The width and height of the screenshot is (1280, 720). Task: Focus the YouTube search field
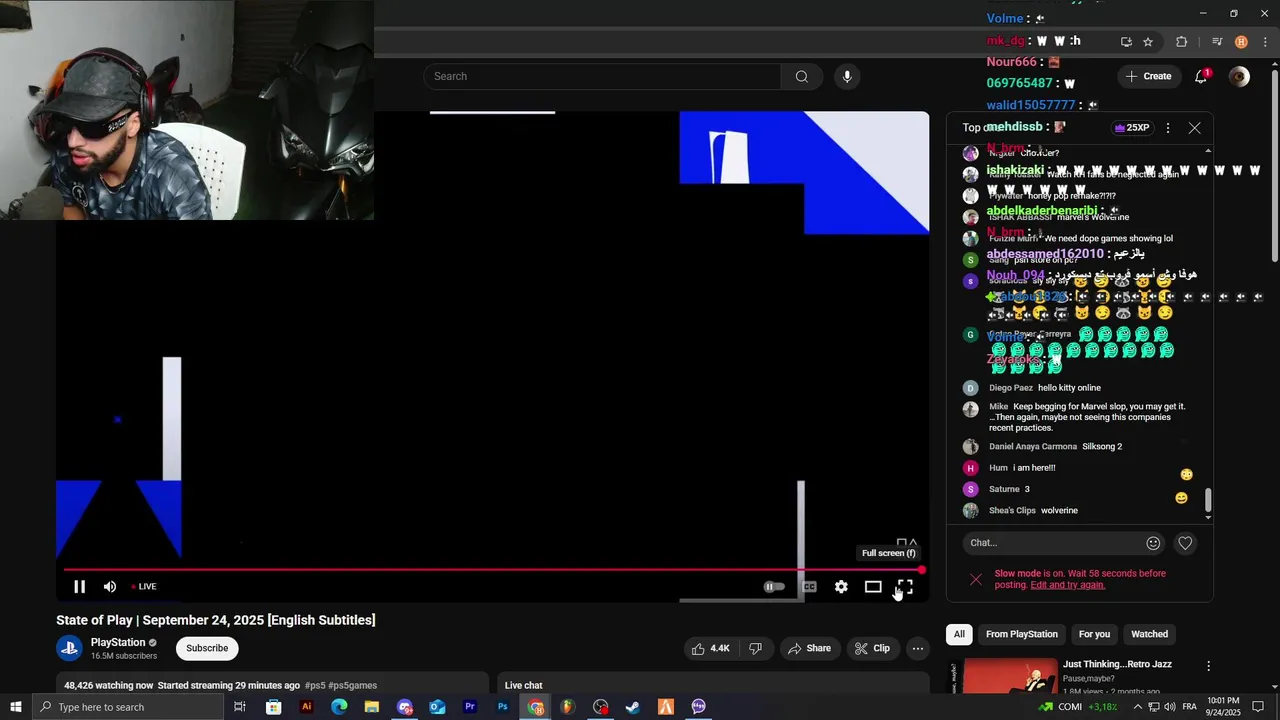(x=602, y=76)
